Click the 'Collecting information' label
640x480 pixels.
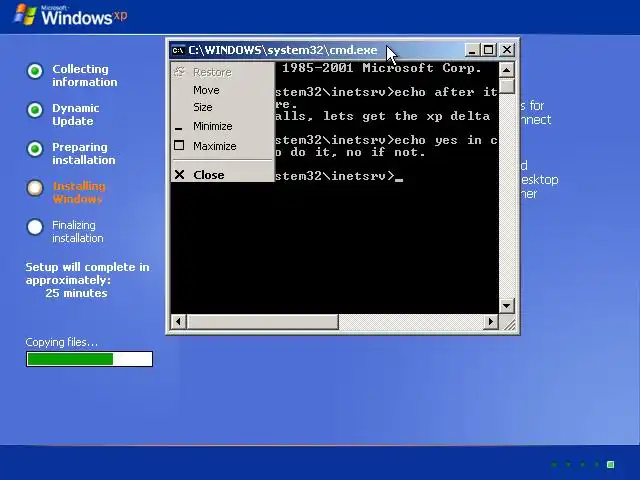pos(84,75)
